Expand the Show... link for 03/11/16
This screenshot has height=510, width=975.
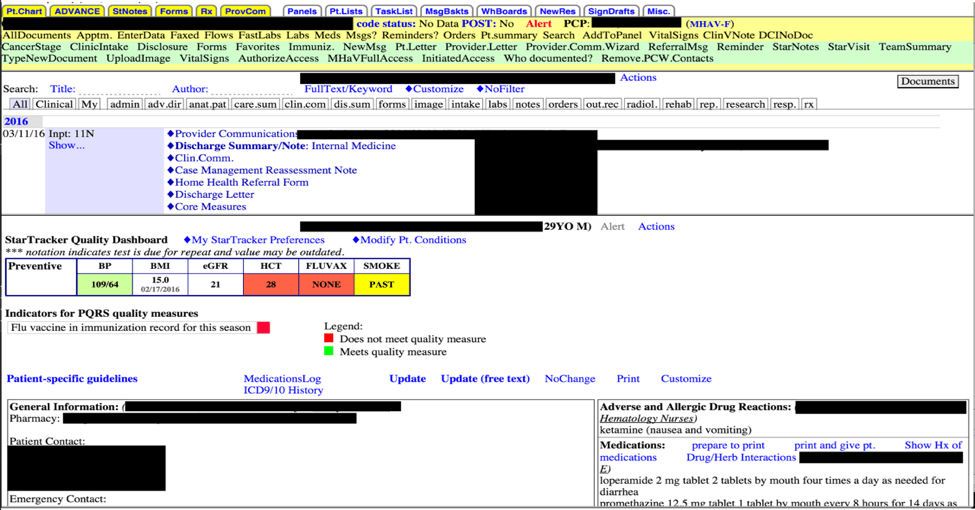[x=67, y=146]
